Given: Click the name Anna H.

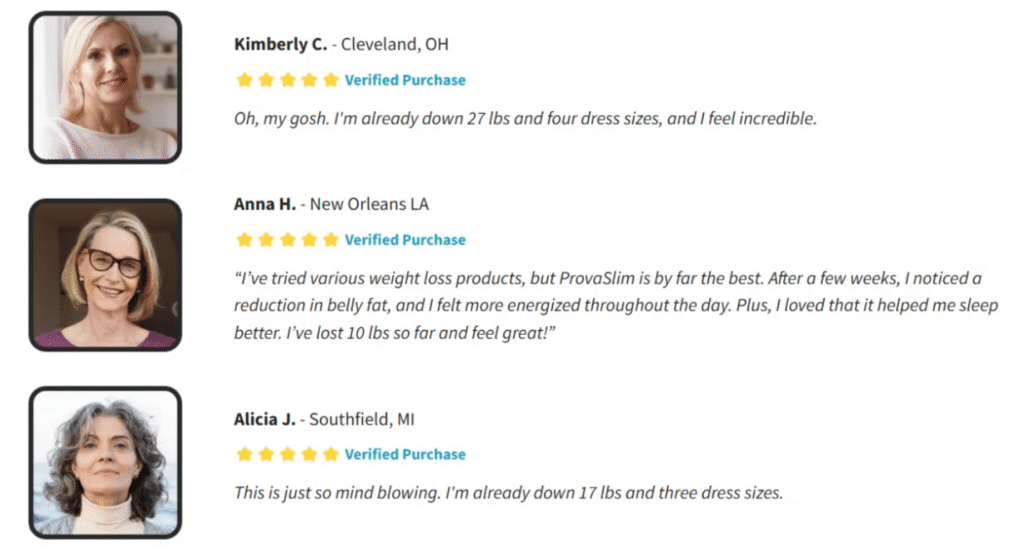Looking at the screenshot, I should point(264,204).
